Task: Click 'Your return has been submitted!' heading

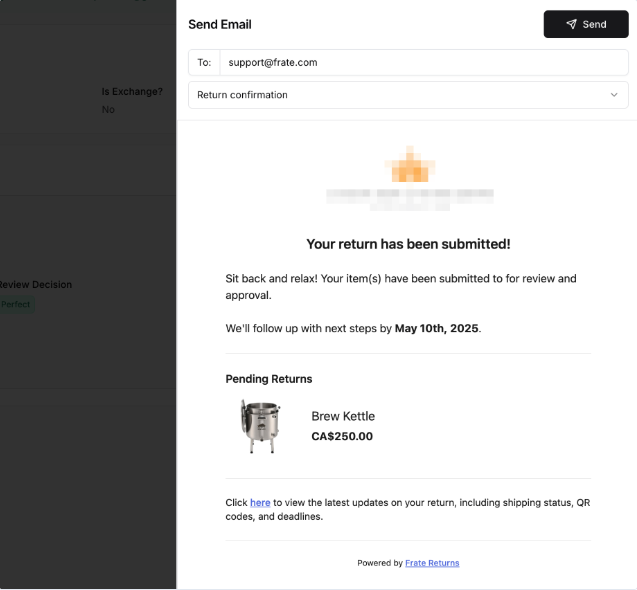Action: 408,244
